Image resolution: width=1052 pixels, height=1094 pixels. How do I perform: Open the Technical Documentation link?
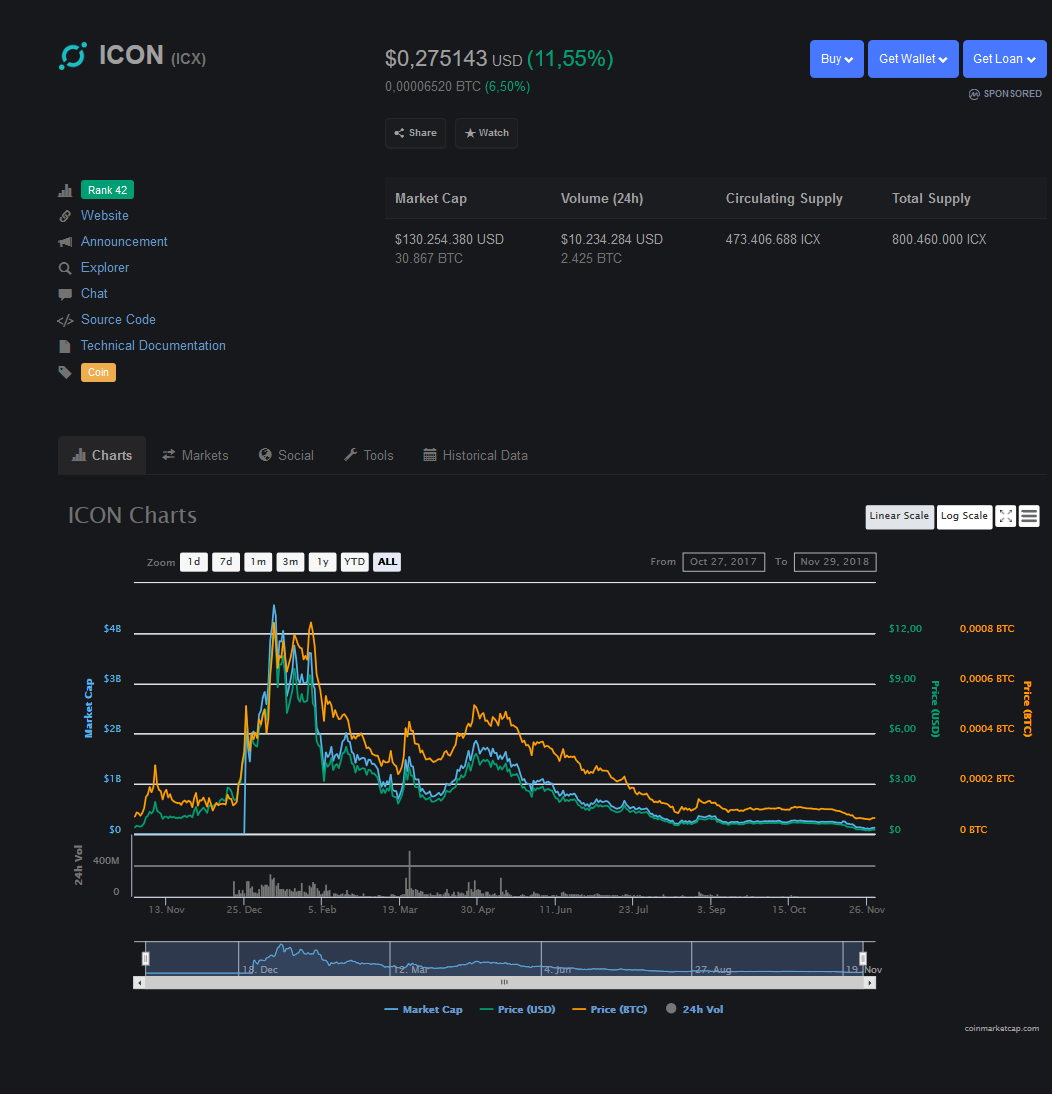(153, 345)
